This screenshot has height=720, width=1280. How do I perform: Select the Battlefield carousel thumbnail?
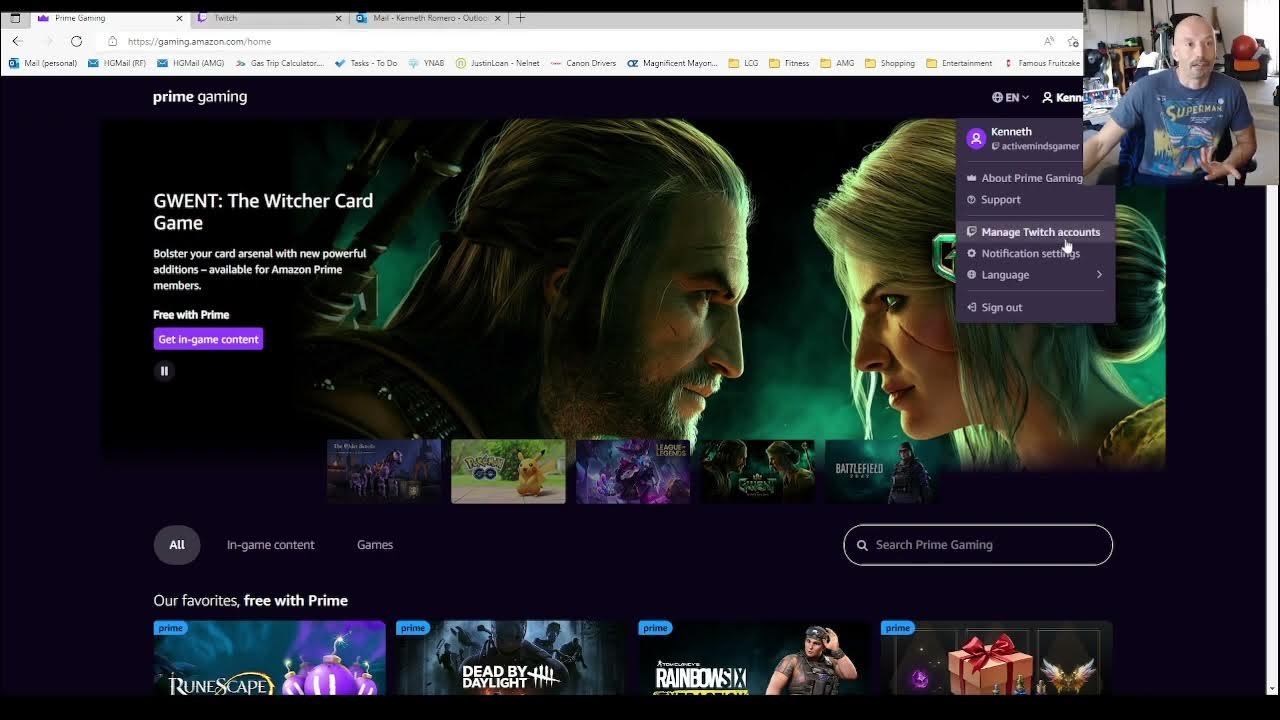click(881, 471)
